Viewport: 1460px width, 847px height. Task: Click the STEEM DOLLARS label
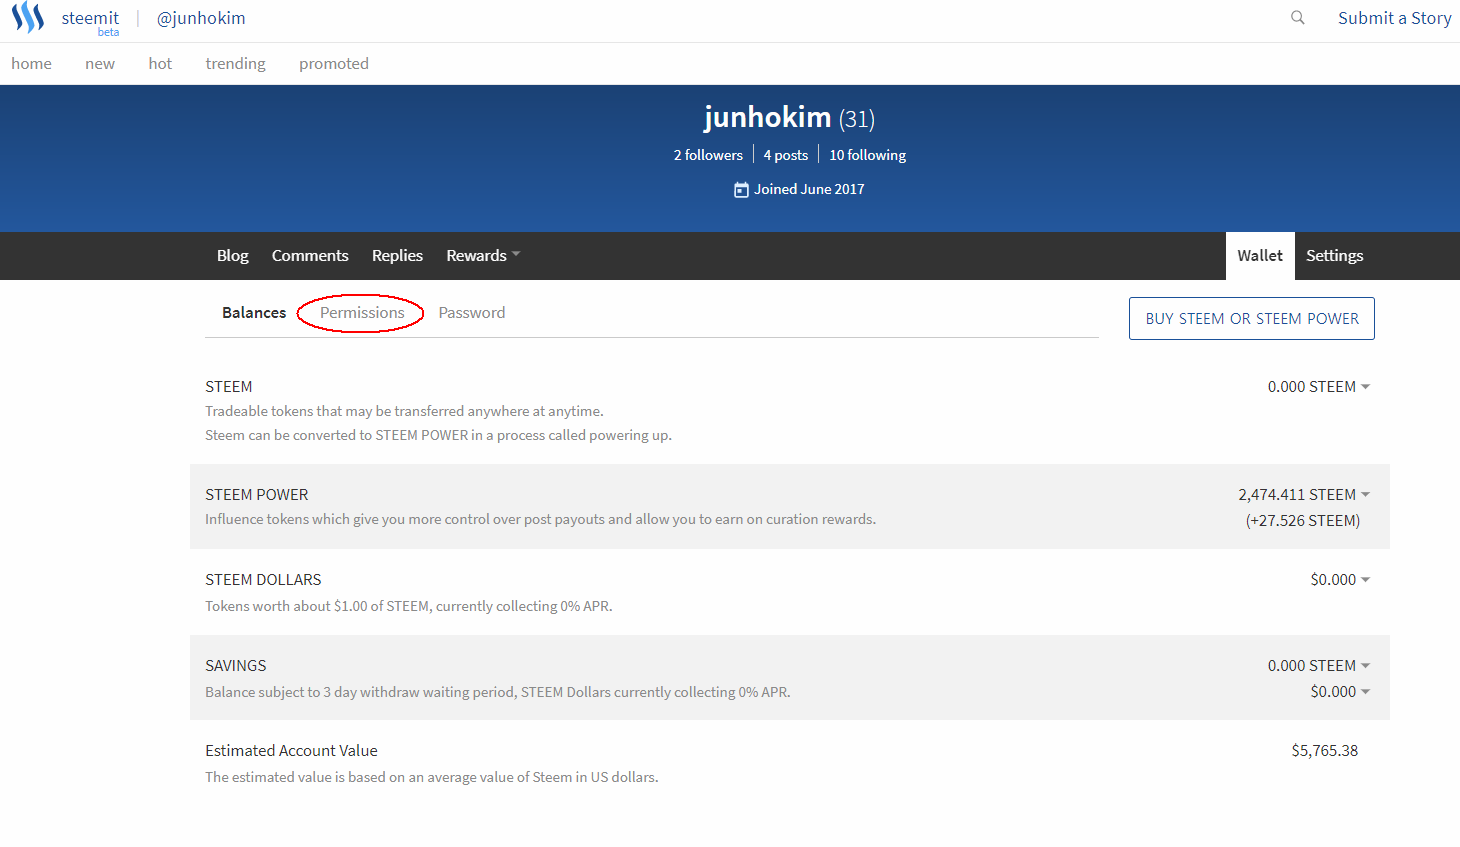263,580
